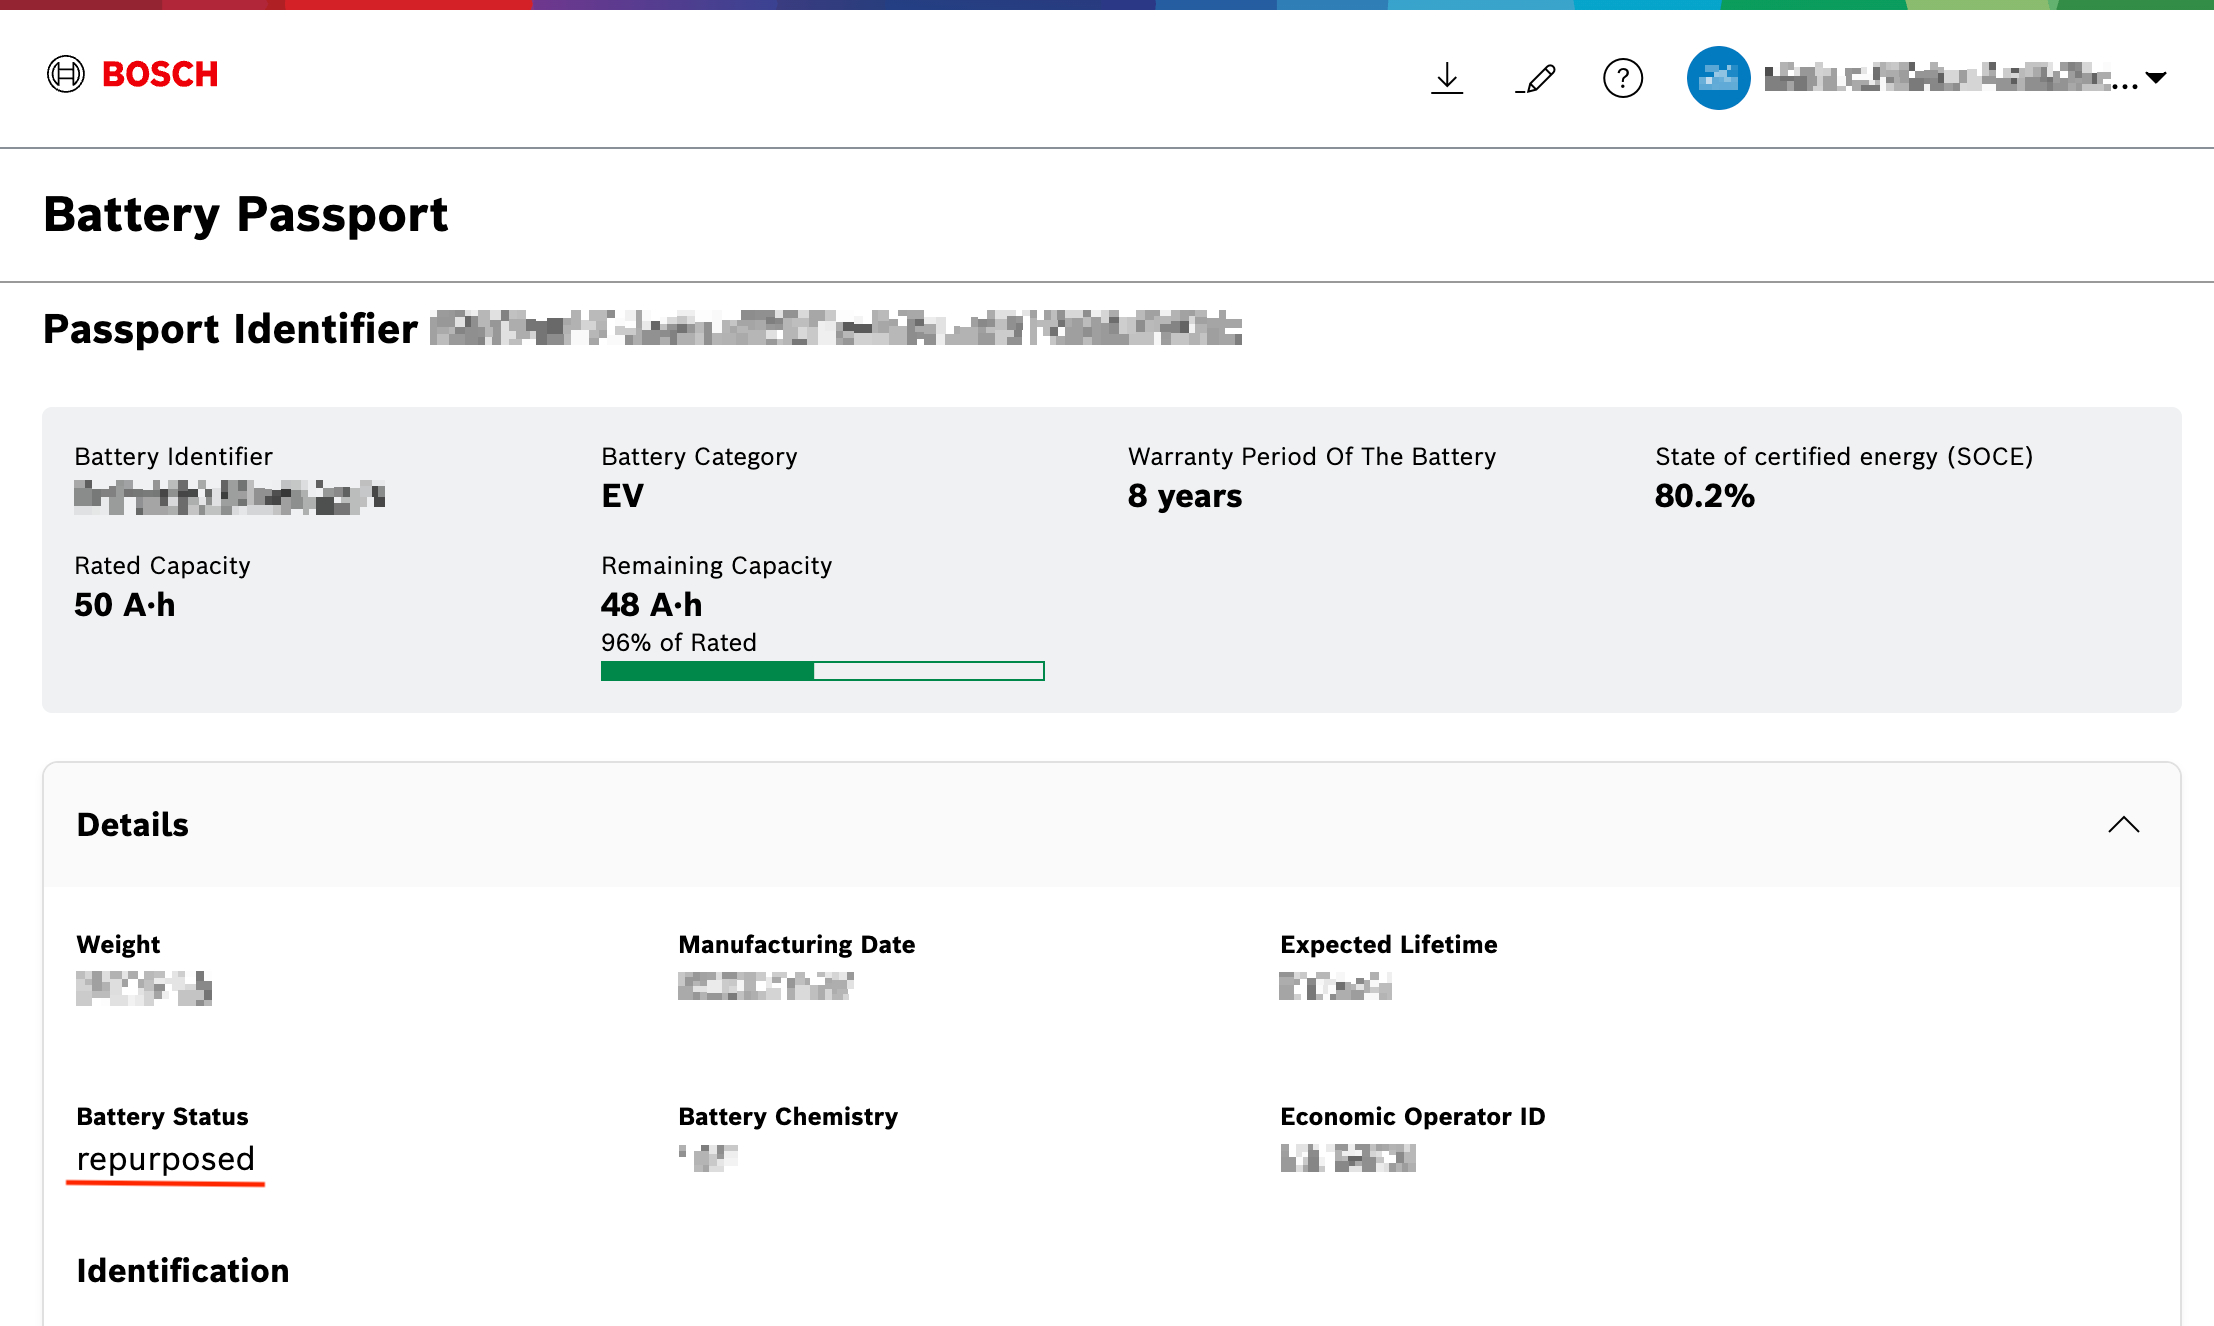Click the pencil edit icon
The image size is (2214, 1326).
click(x=1535, y=78)
